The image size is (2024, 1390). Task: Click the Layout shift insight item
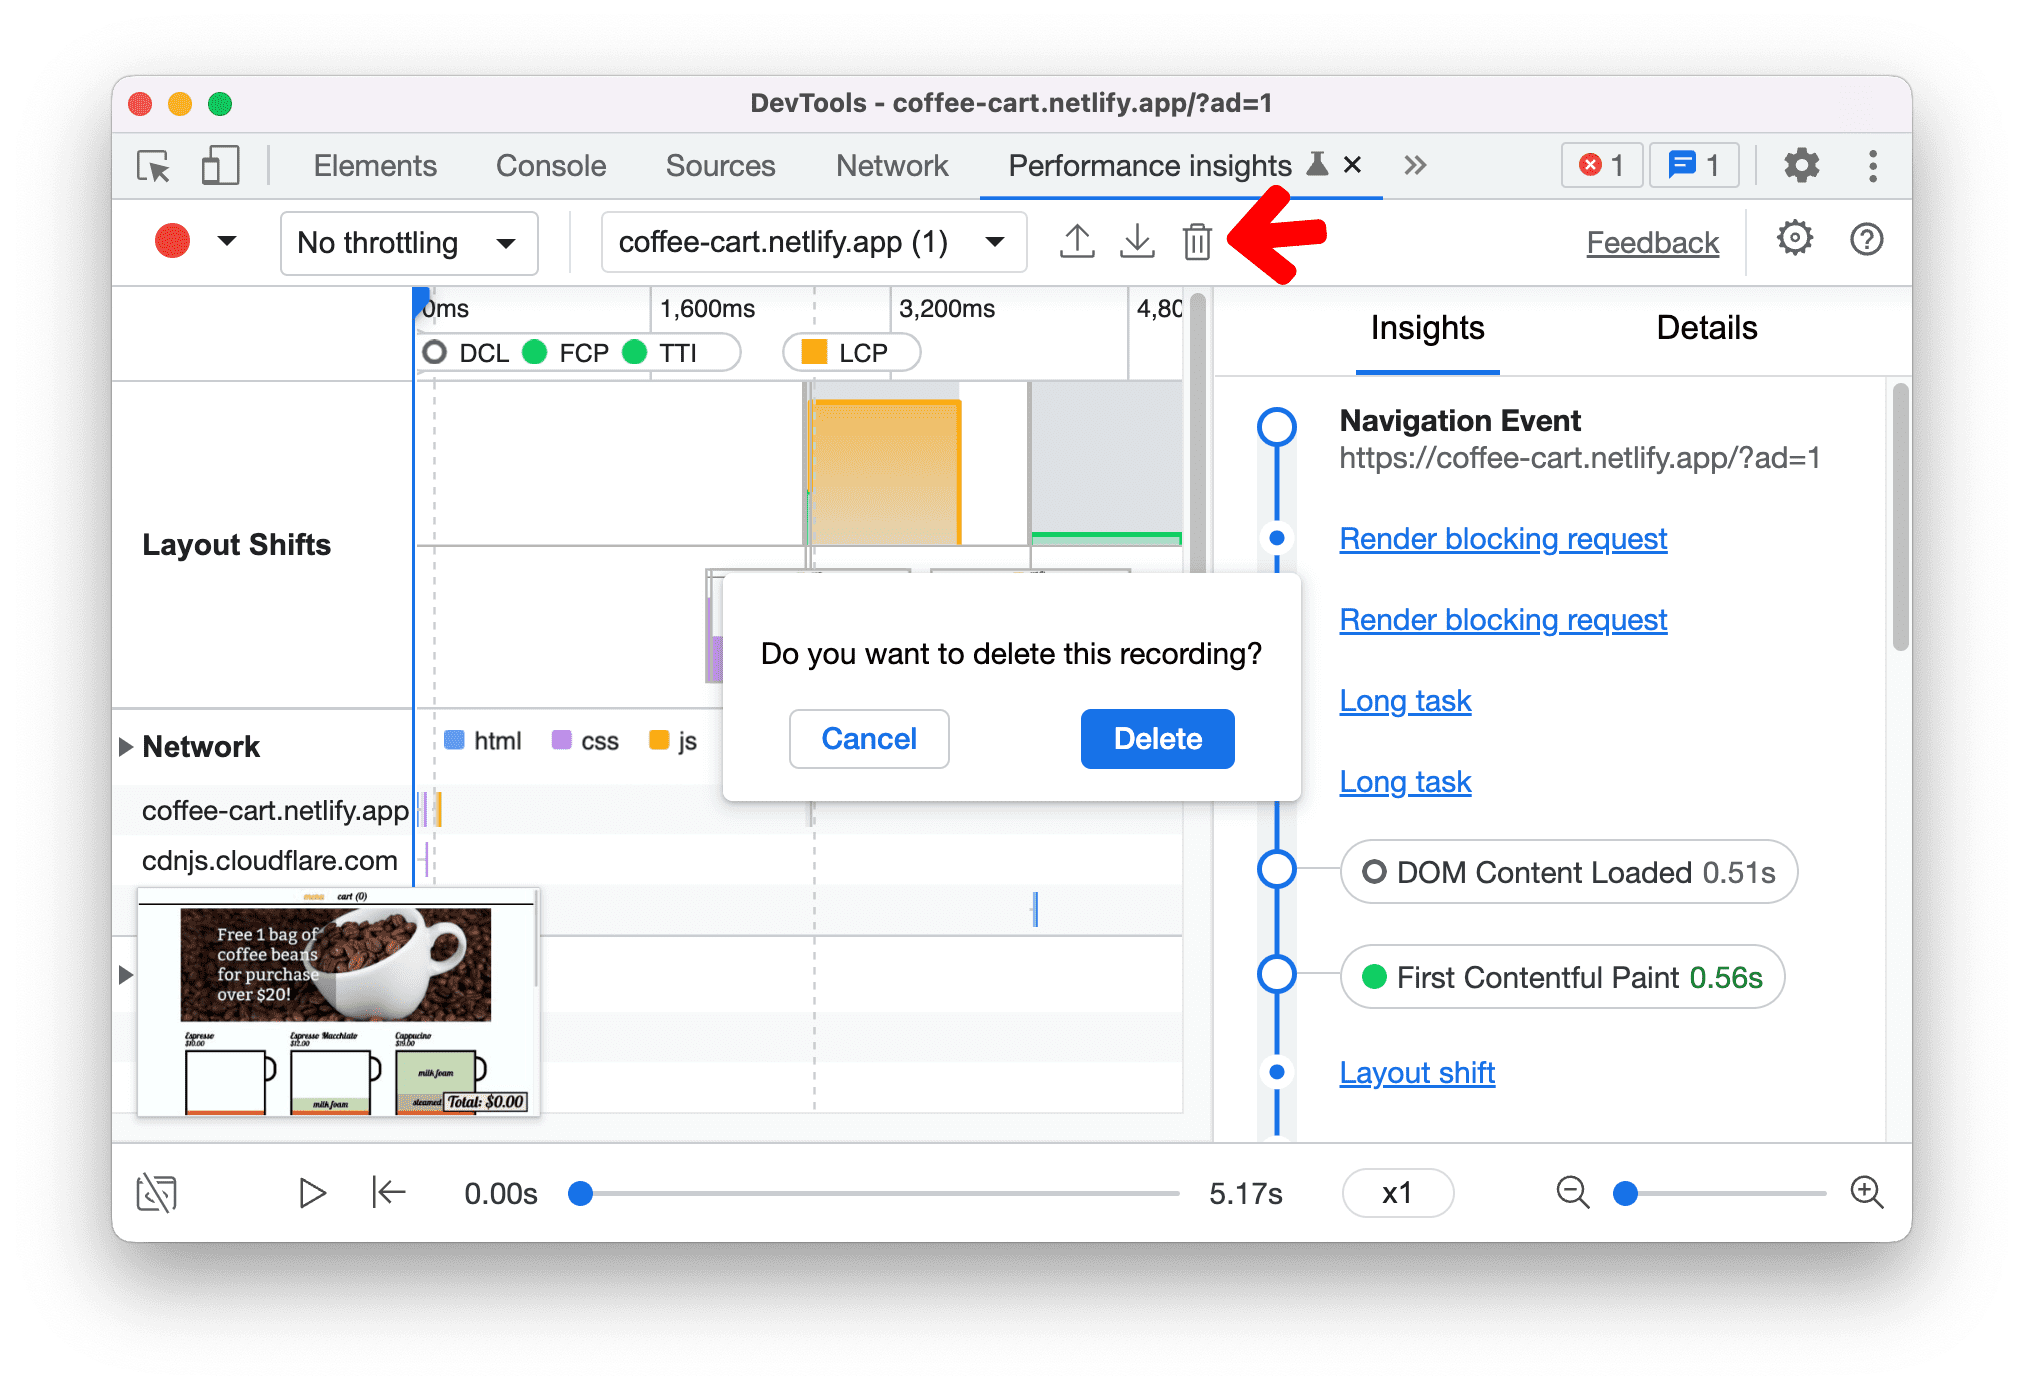tap(1415, 1072)
